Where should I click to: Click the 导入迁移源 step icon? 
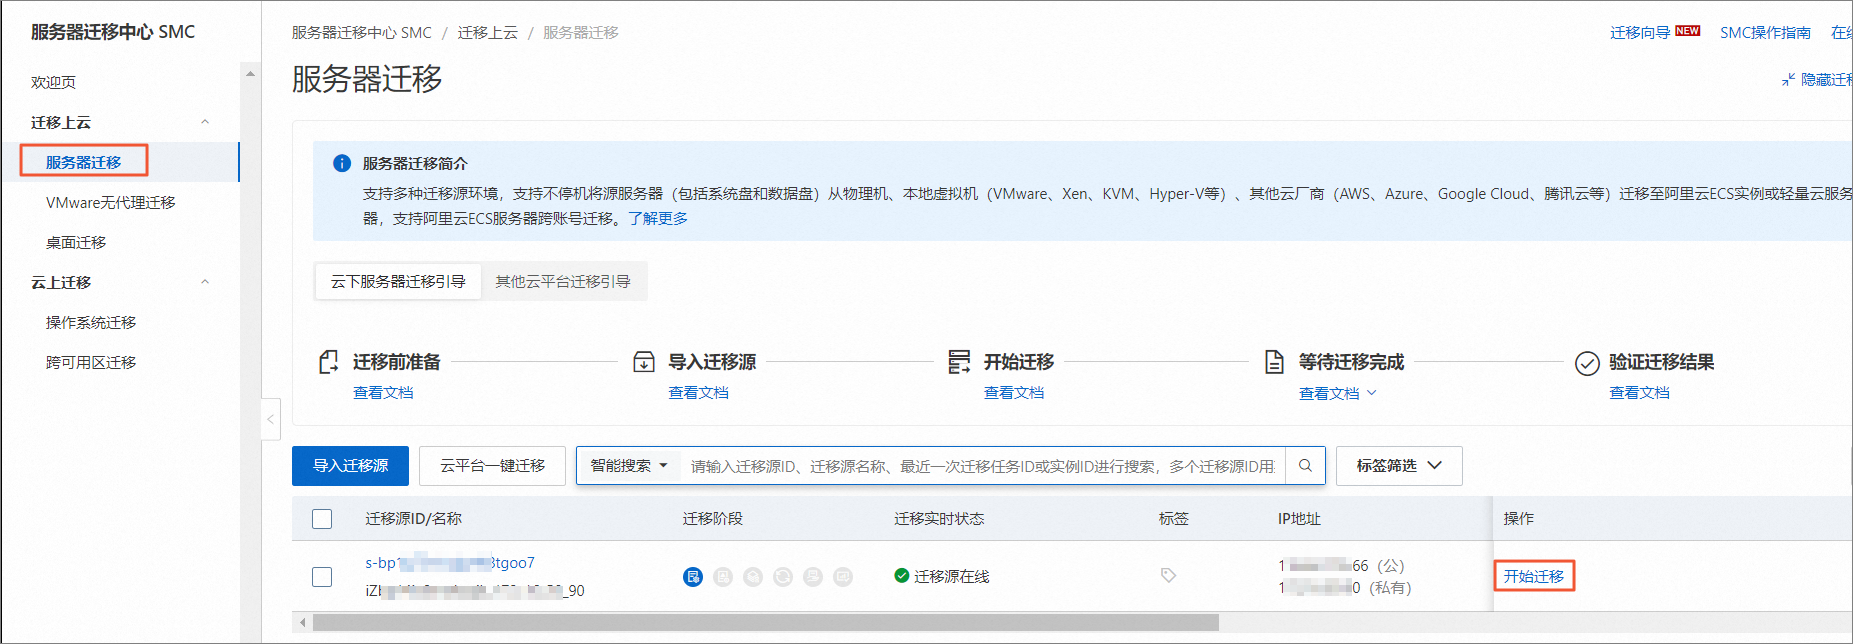point(644,362)
